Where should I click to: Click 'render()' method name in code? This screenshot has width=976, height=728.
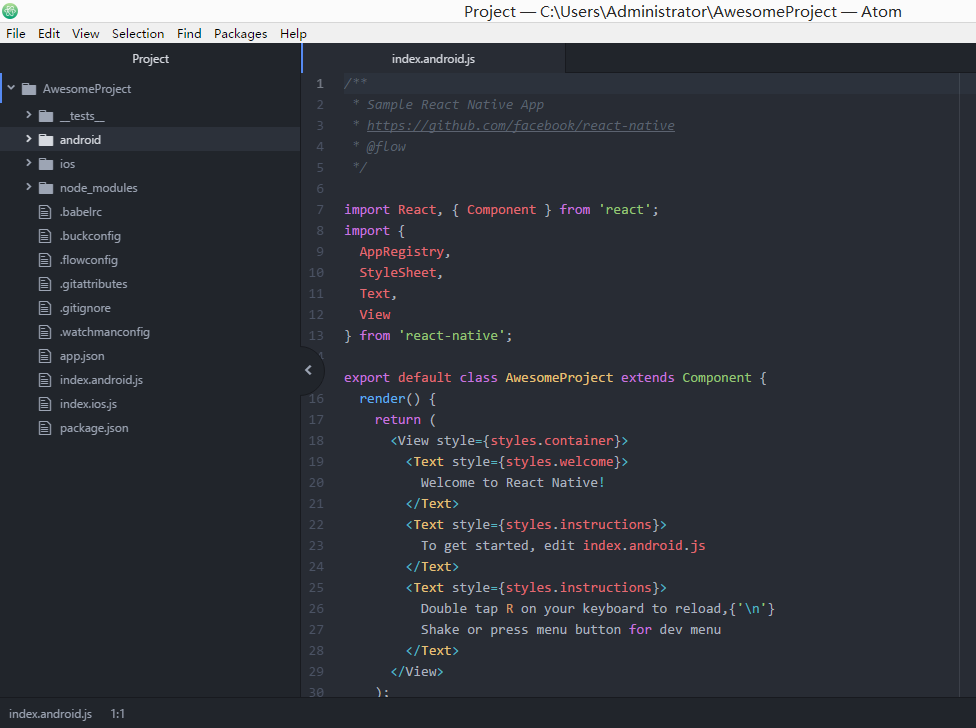tap(382, 399)
